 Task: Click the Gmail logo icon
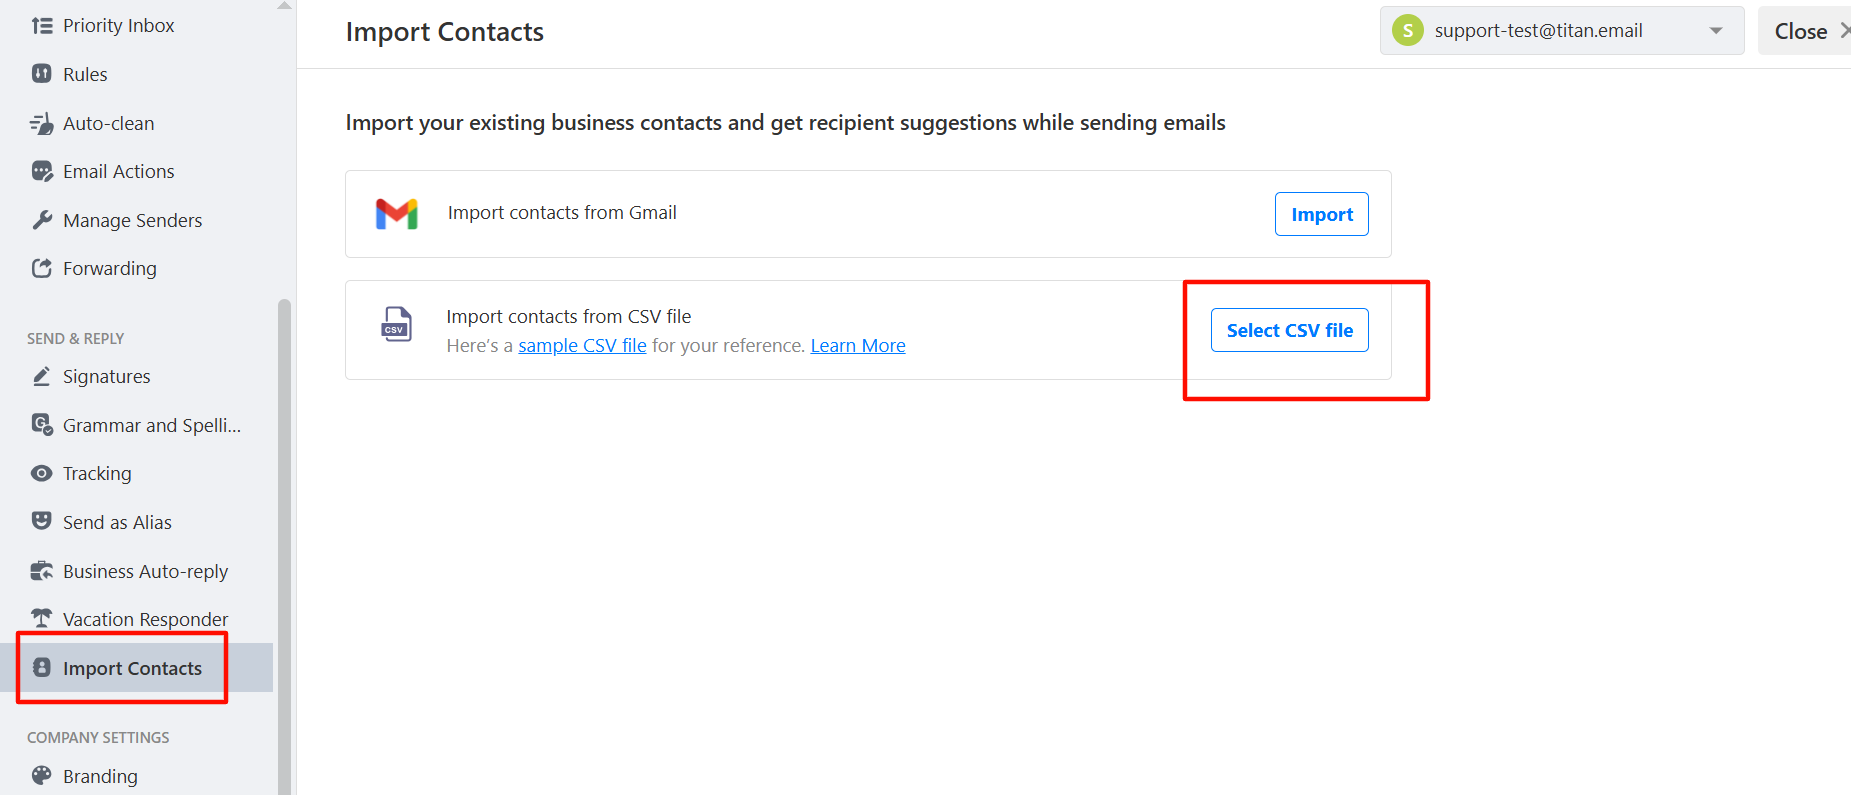397,214
